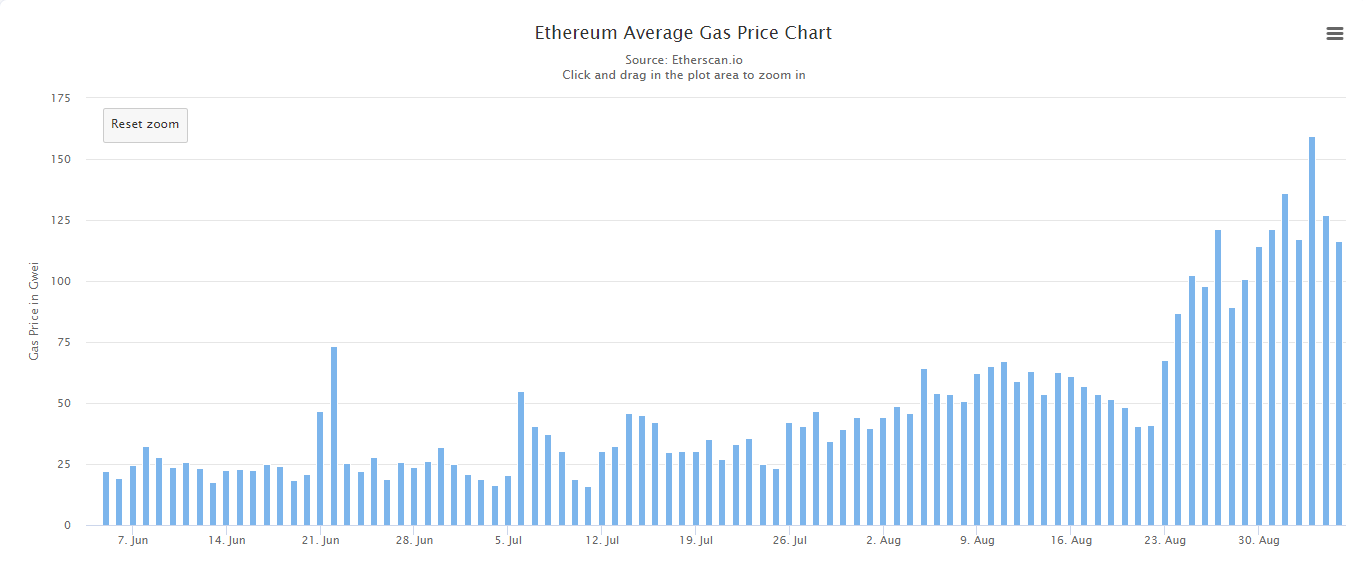Click the June spike bar reaching 73 Gwei
Screen dimensions: 1363x561
coord(334,436)
